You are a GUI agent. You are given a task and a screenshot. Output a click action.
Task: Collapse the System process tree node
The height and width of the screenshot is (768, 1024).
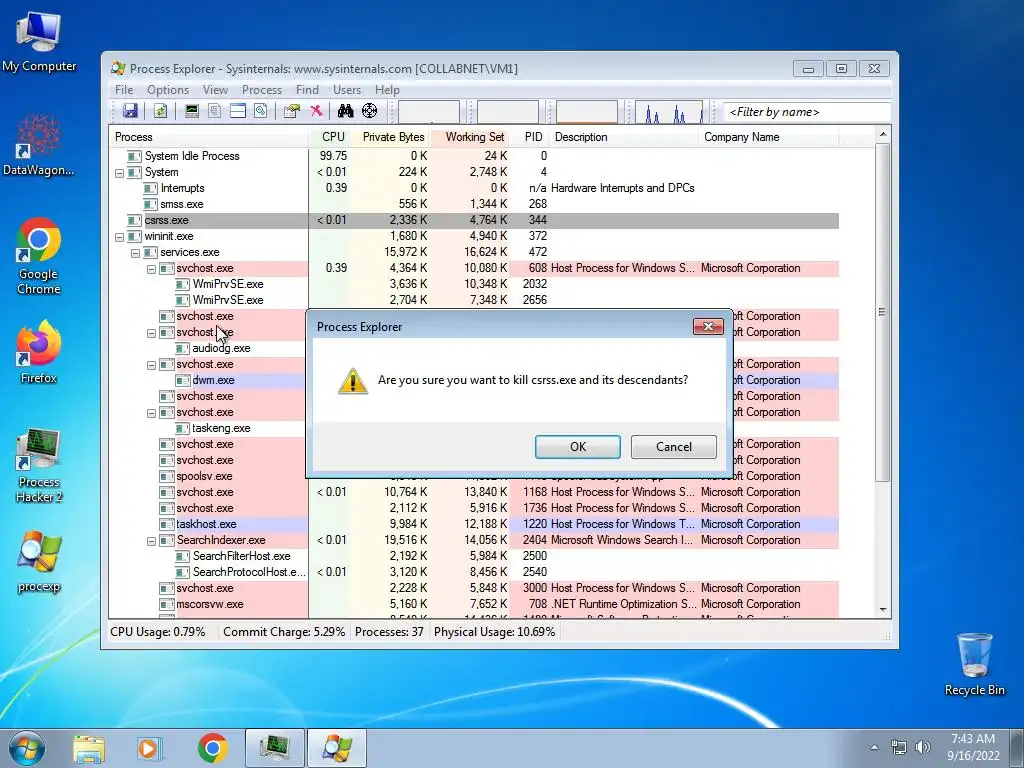click(x=120, y=173)
